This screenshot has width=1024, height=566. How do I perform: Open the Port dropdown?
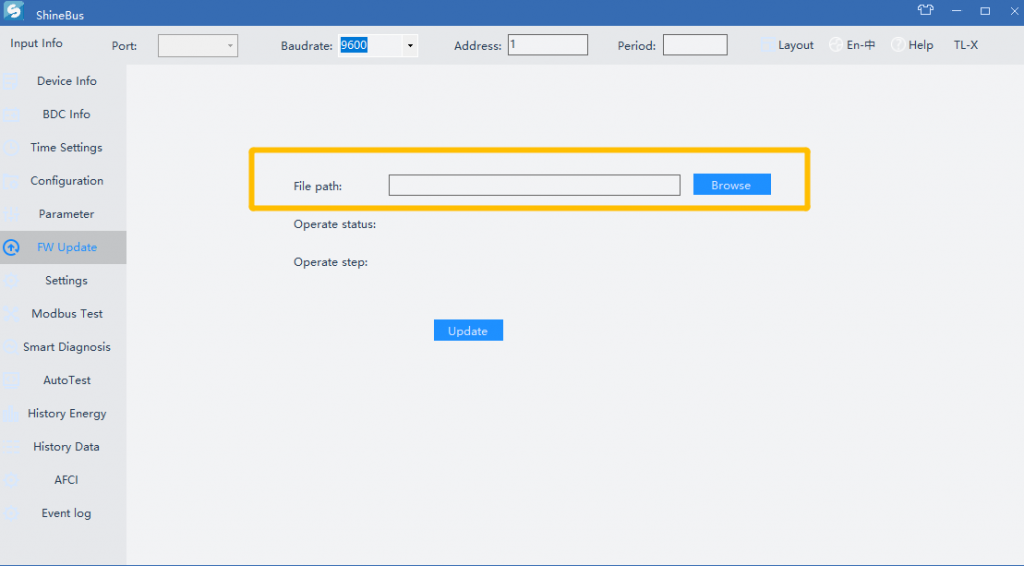pyautogui.click(x=198, y=46)
